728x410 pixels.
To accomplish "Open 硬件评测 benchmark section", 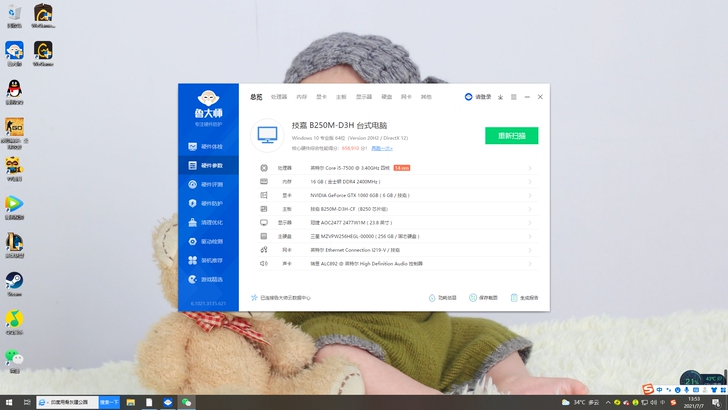I will (x=208, y=184).
